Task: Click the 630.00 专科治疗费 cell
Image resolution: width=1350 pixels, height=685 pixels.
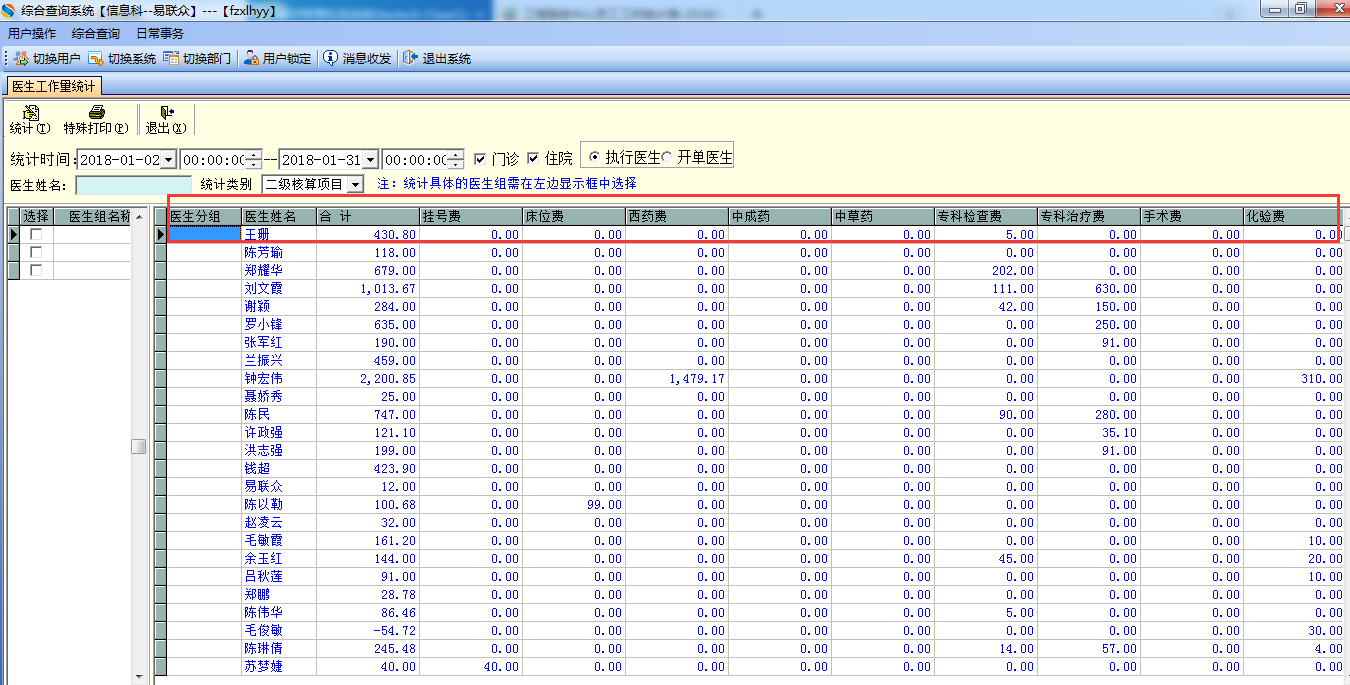Action: coord(1089,289)
